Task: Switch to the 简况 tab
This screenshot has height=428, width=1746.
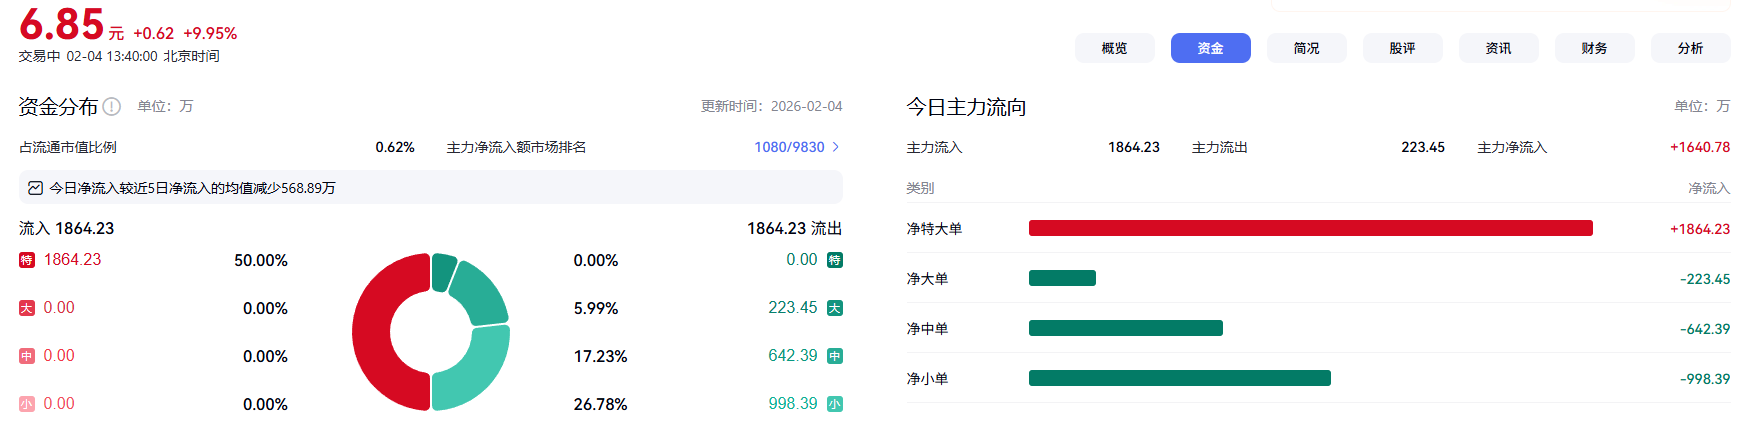Action: point(1306,48)
